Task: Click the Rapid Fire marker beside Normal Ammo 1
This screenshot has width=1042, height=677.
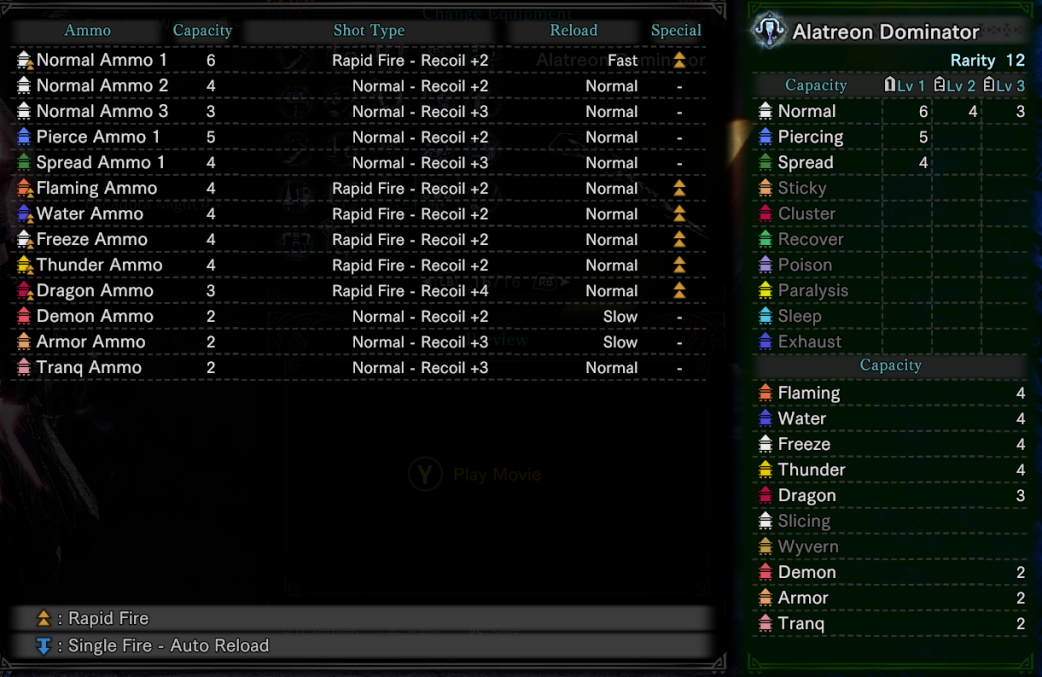Action: click(679, 60)
